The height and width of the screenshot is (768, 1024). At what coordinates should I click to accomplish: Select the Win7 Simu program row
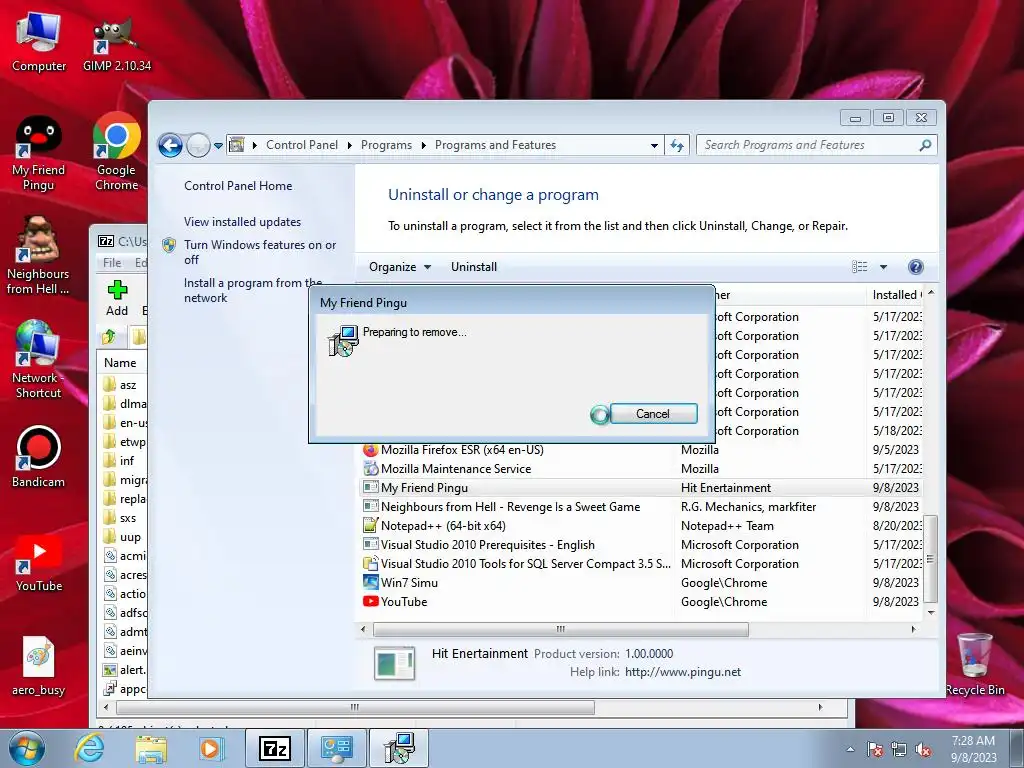click(x=641, y=583)
